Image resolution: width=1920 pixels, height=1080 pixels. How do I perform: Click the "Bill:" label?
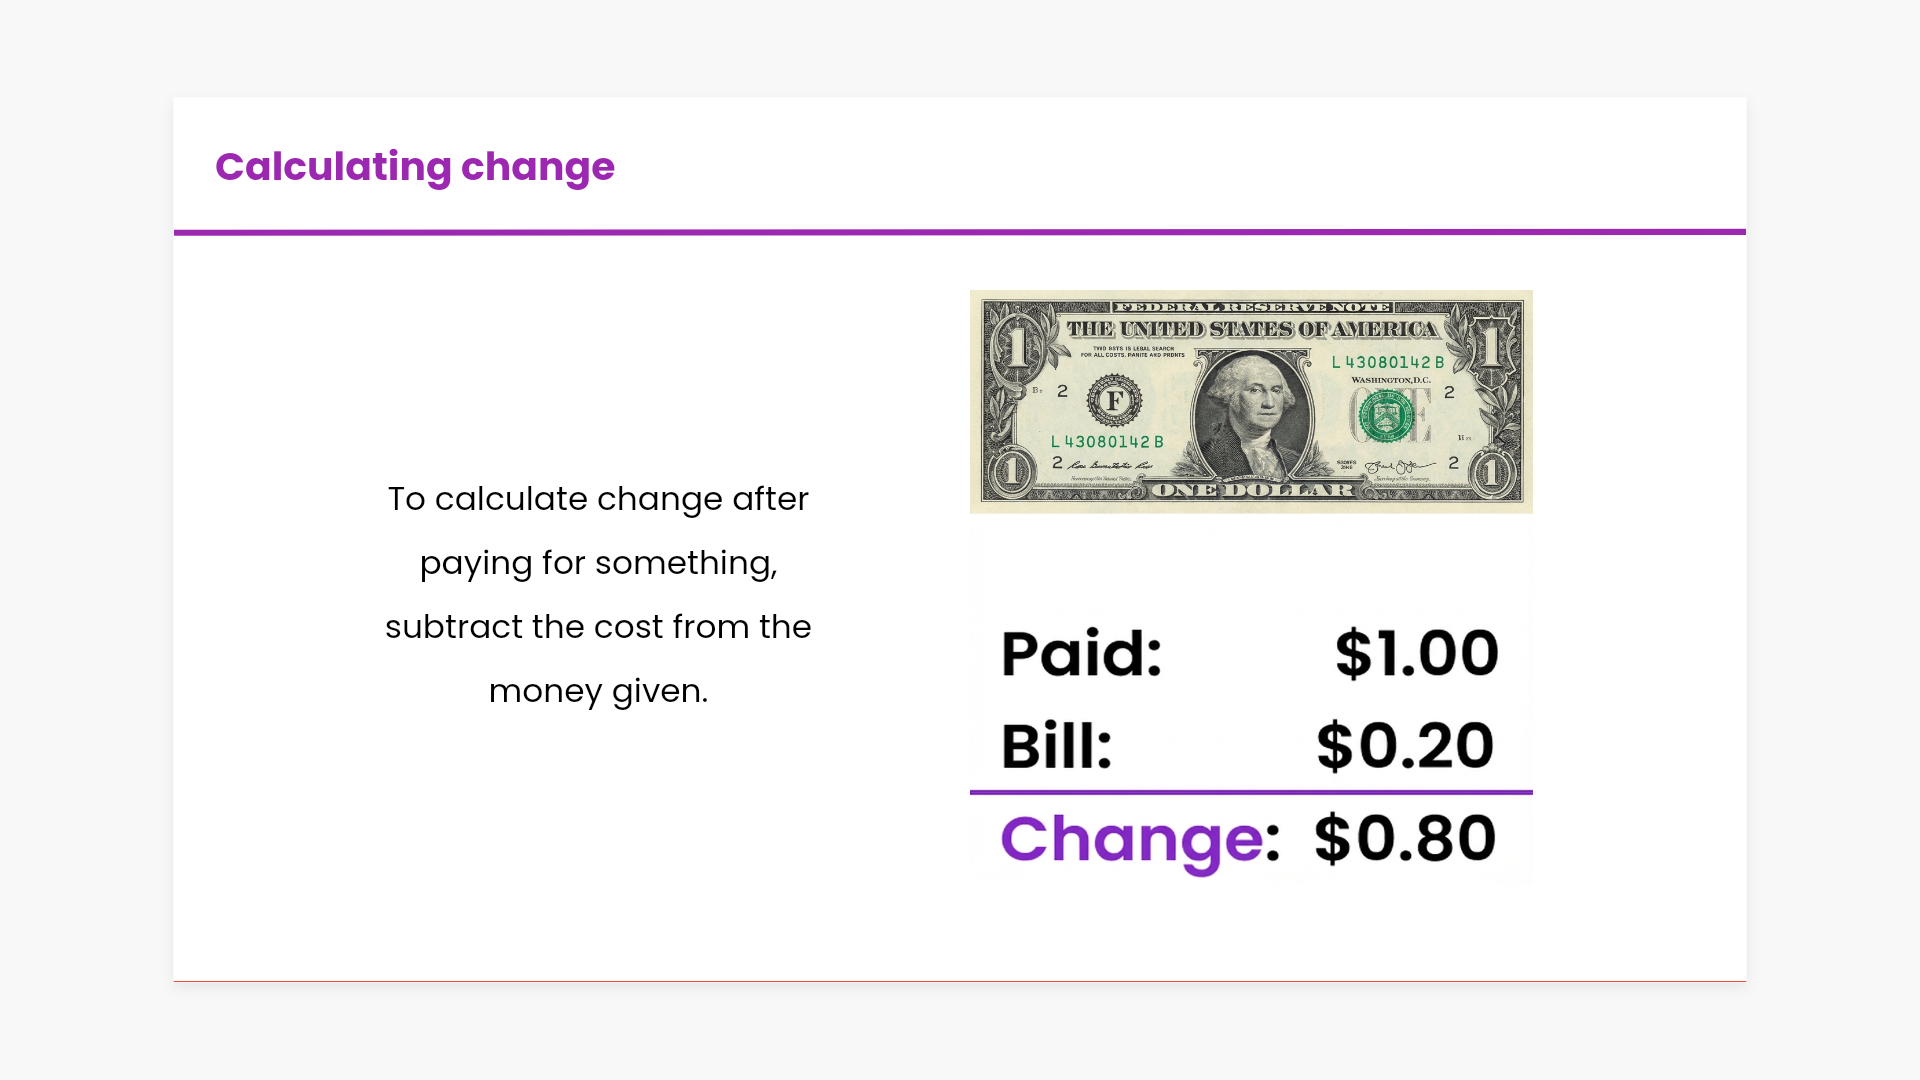click(x=1056, y=746)
